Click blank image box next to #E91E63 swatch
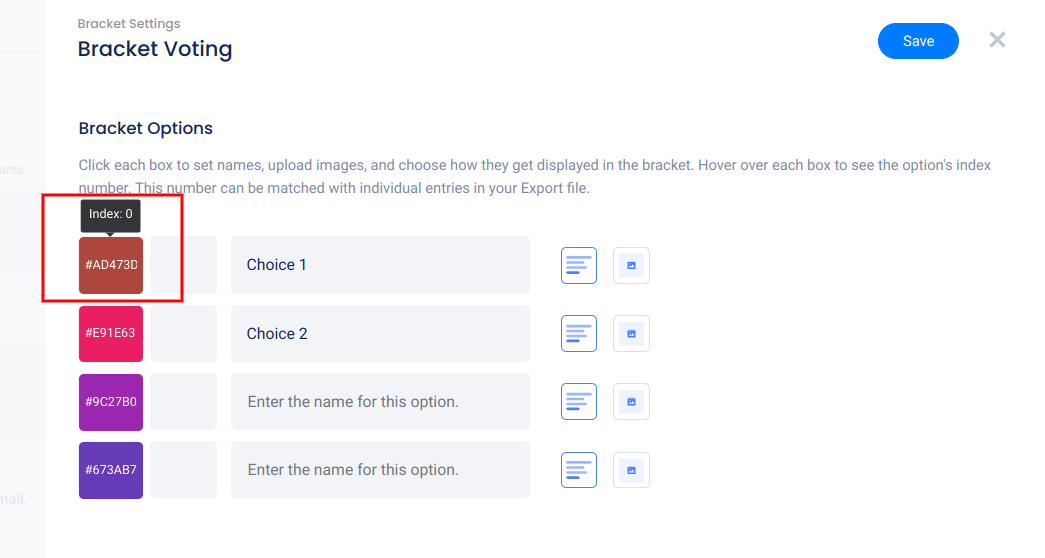 183,334
